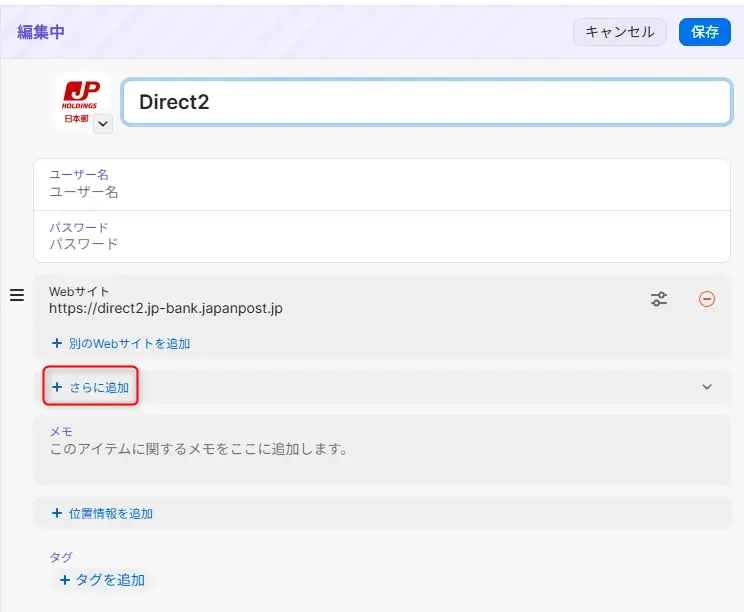The width and height of the screenshot is (744, 612).
Task: Click the Cancel (キャンセル) button
Action: point(619,32)
